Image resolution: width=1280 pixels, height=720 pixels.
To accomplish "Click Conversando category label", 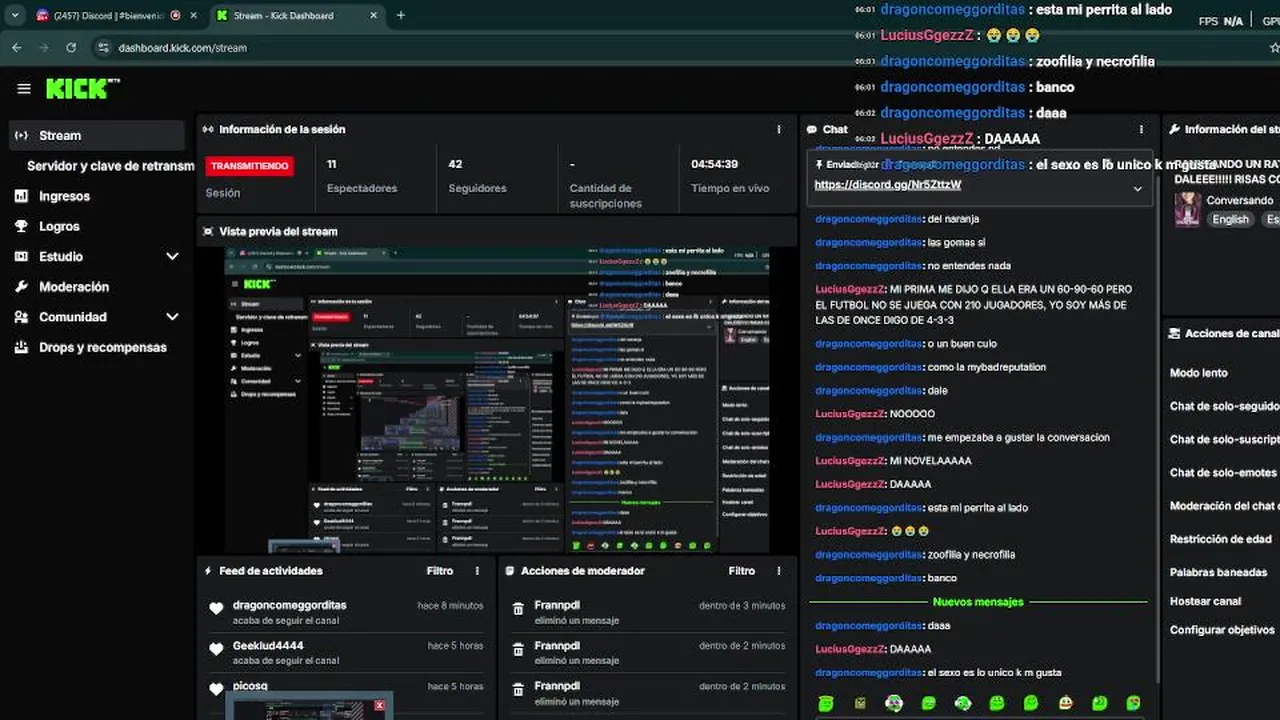I will 1239,200.
